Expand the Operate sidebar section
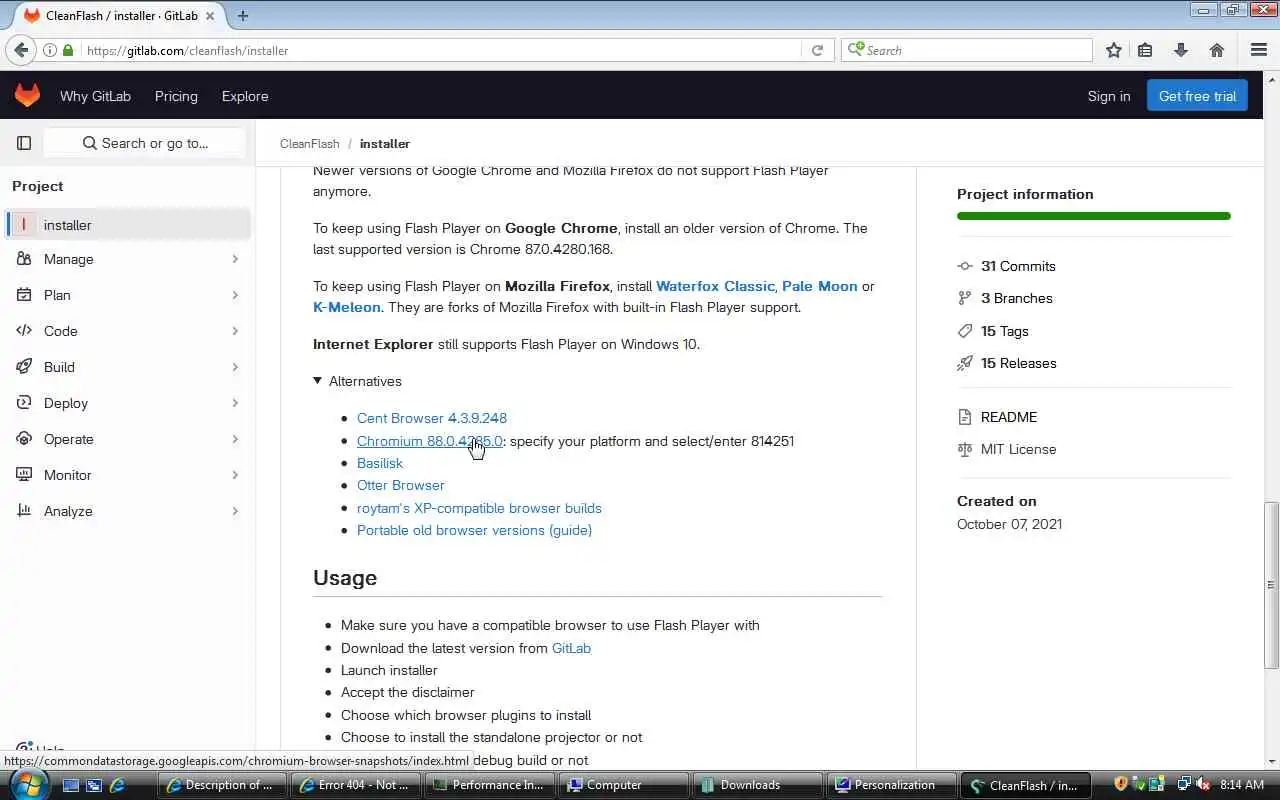The width and height of the screenshot is (1280, 800). click(x=128, y=439)
